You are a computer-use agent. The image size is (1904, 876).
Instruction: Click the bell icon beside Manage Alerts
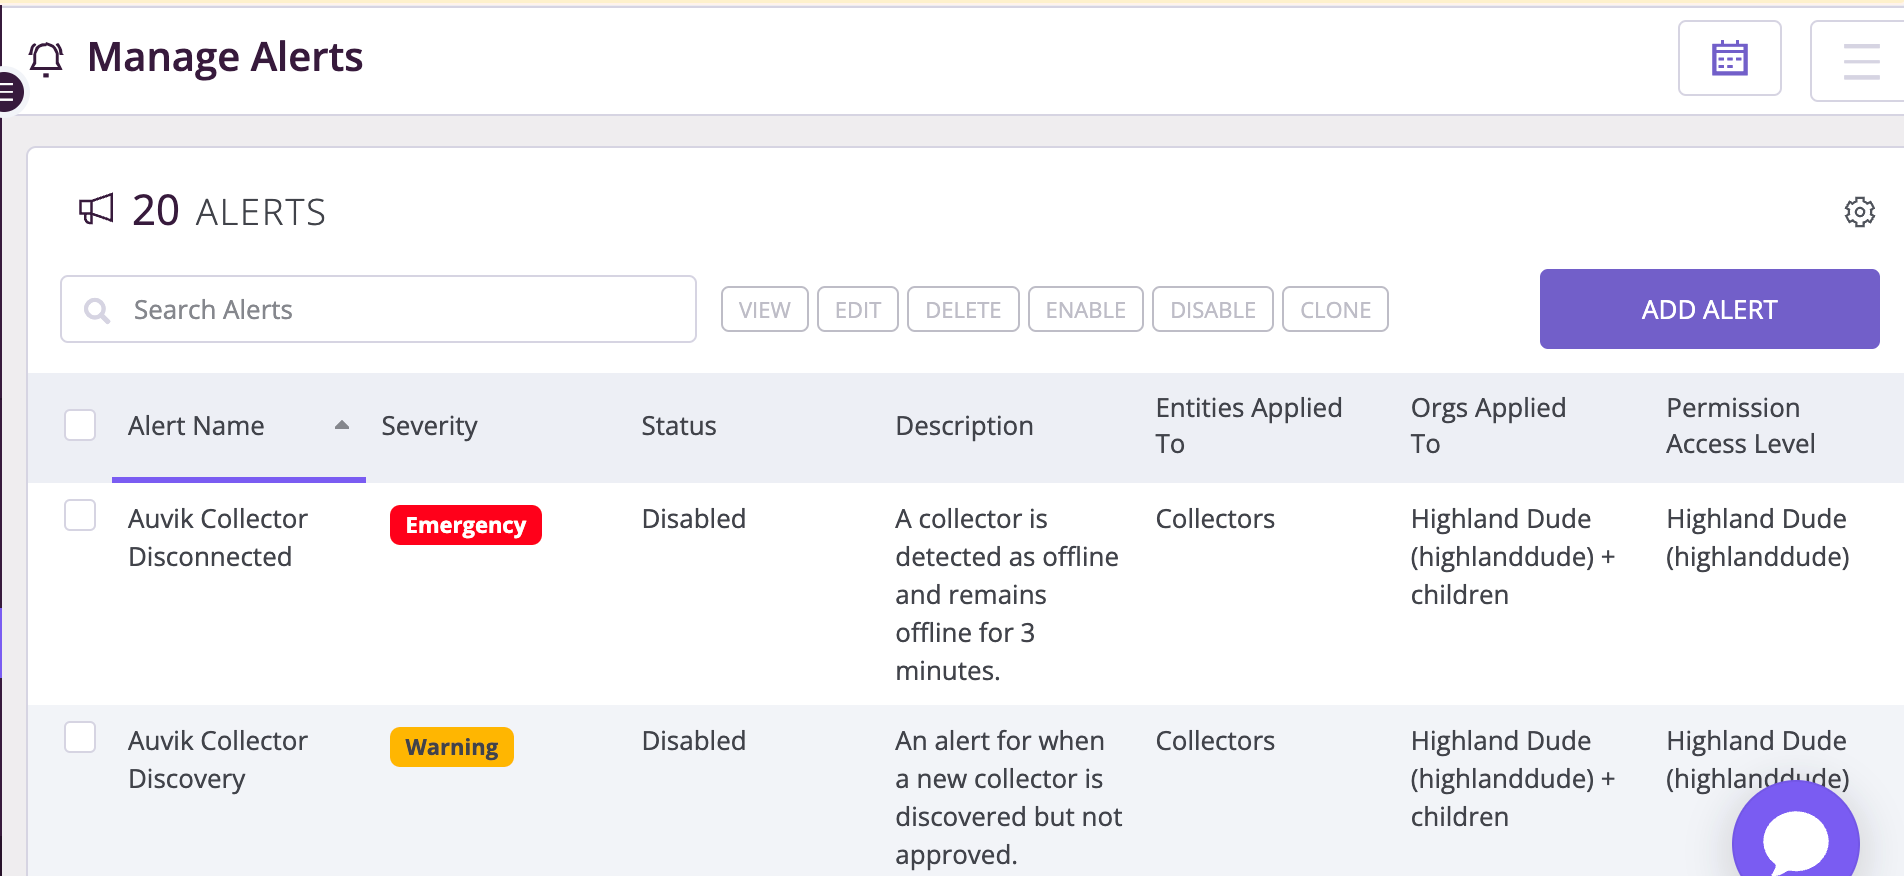tap(46, 58)
